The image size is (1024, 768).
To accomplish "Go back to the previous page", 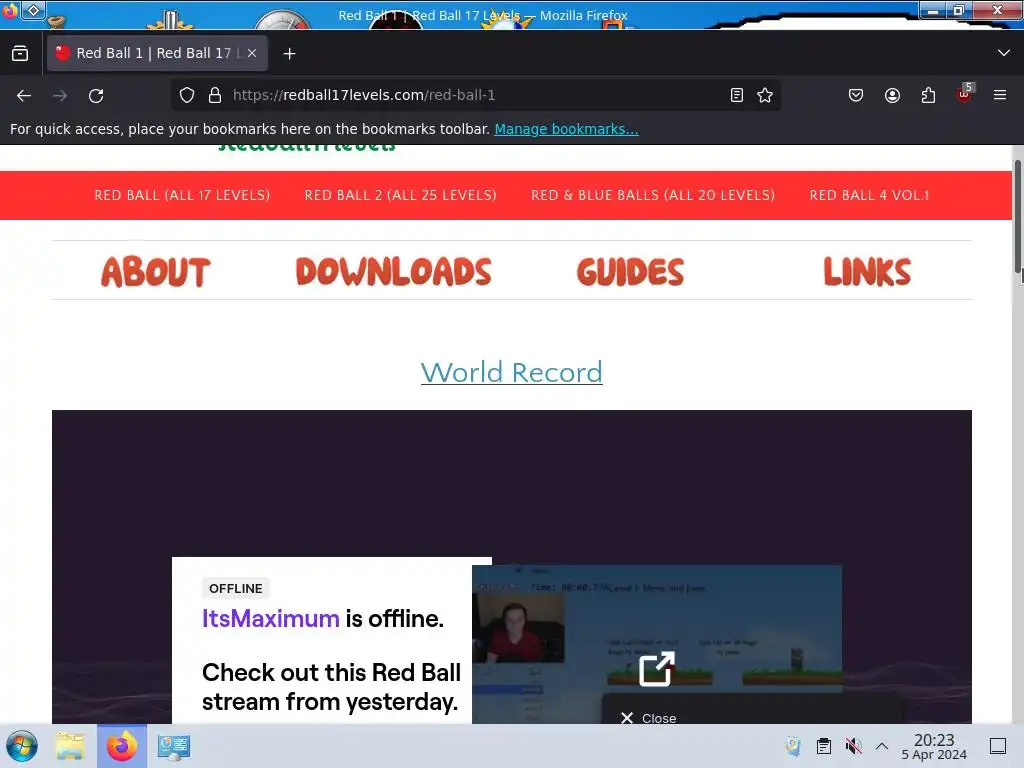I will (x=24, y=95).
